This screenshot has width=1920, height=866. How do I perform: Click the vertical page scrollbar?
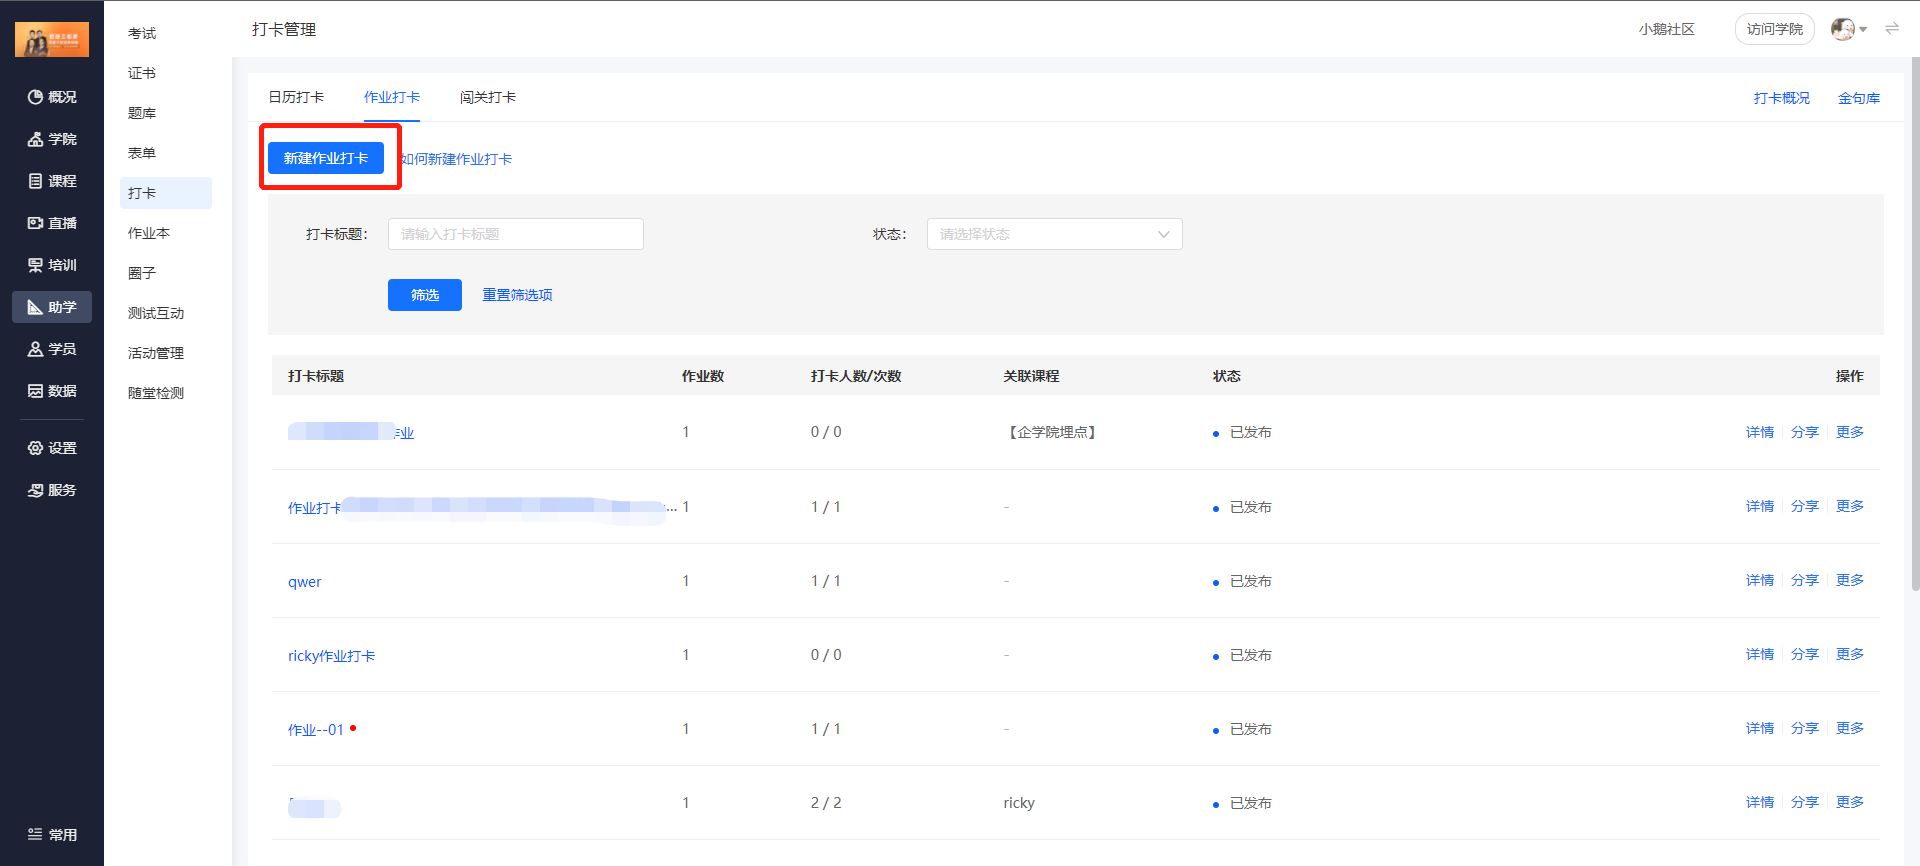[x=1914, y=320]
